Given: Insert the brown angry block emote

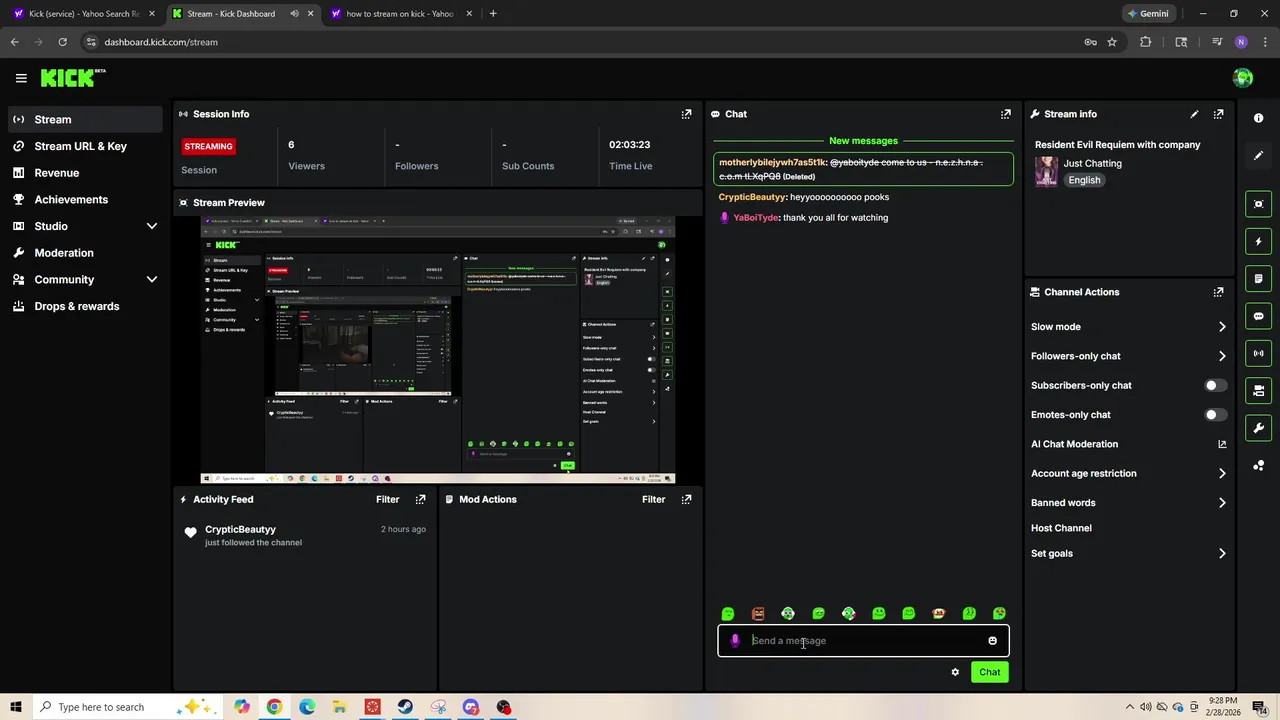Looking at the screenshot, I should pos(758,614).
